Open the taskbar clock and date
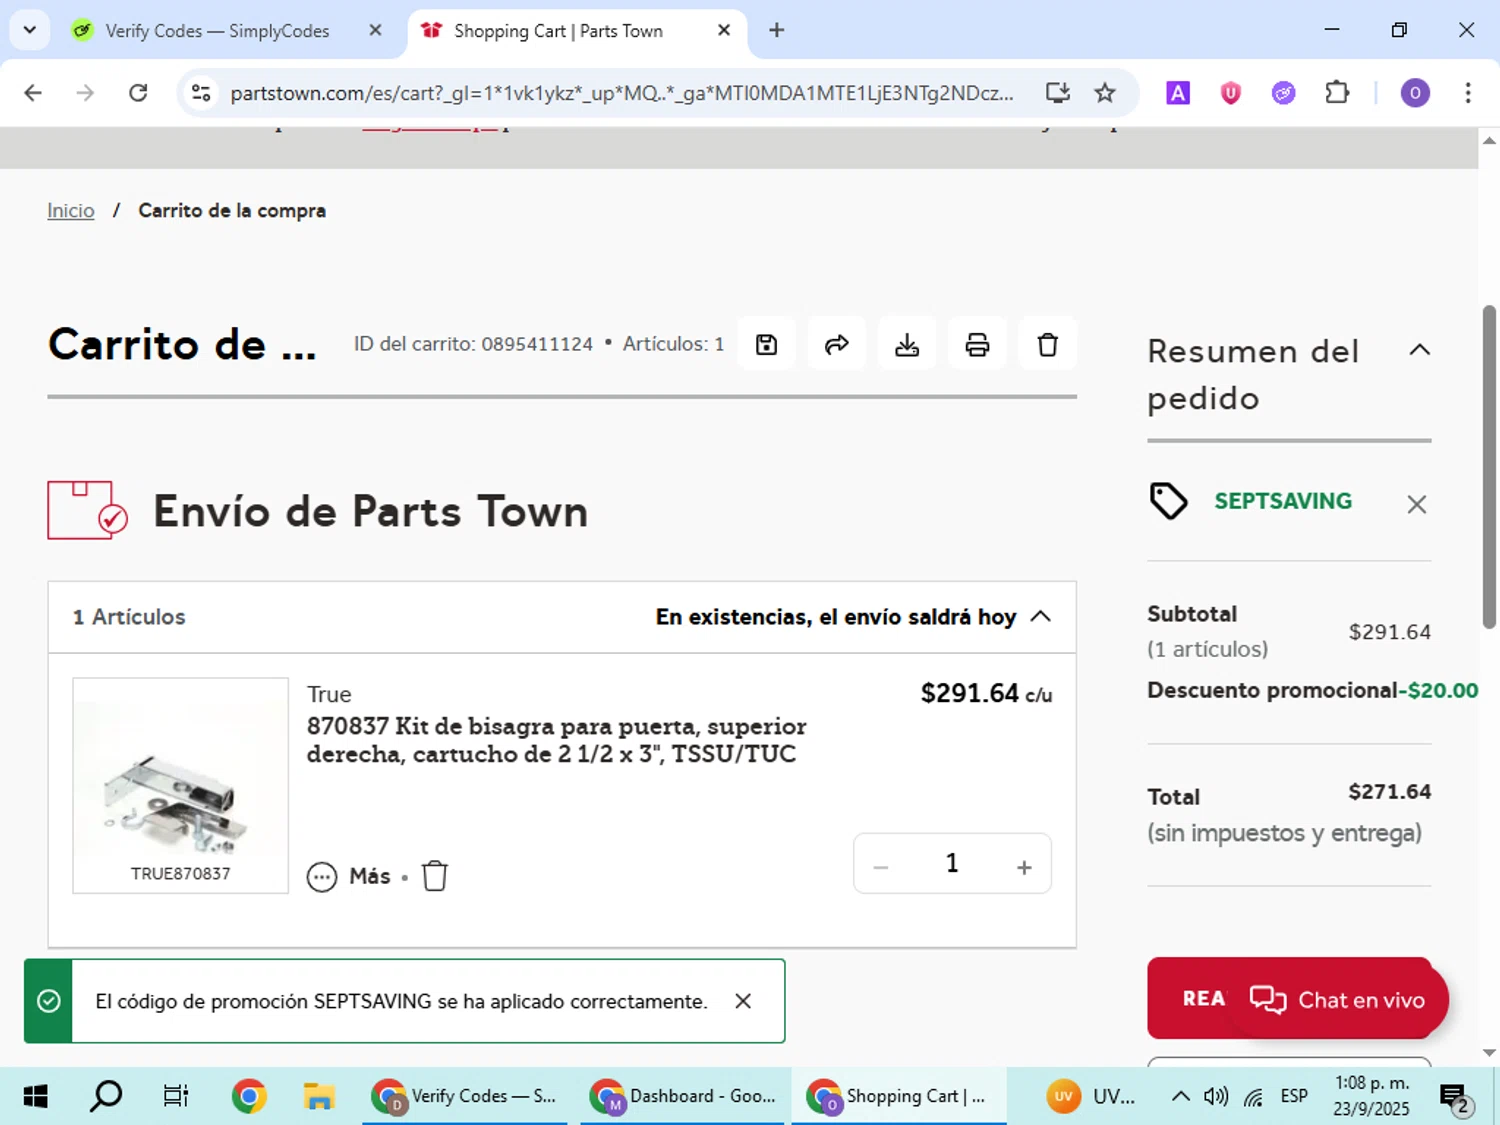This screenshot has height=1125, width=1500. pyautogui.click(x=1371, y=1096)
